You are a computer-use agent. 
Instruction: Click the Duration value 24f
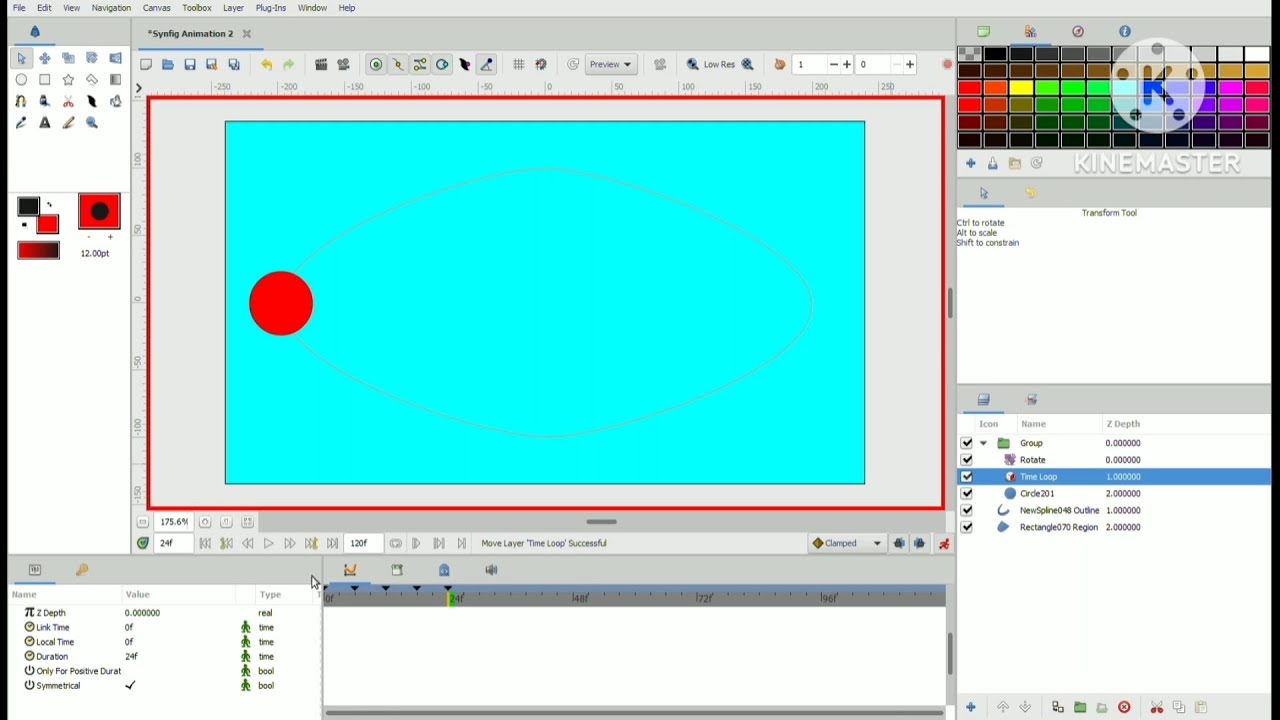(x=132, y=657)
